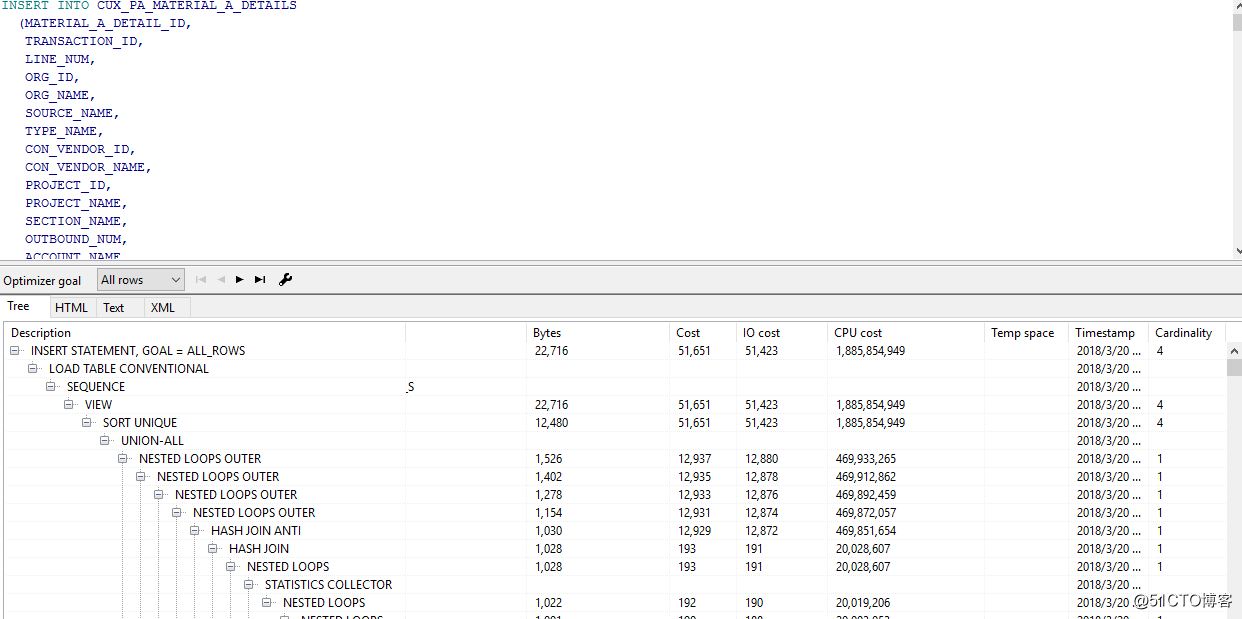Click SECTION_NAME in the SQL editor
The width and height of the screenshot is (1242, 619).
click(x=73, y=221)
